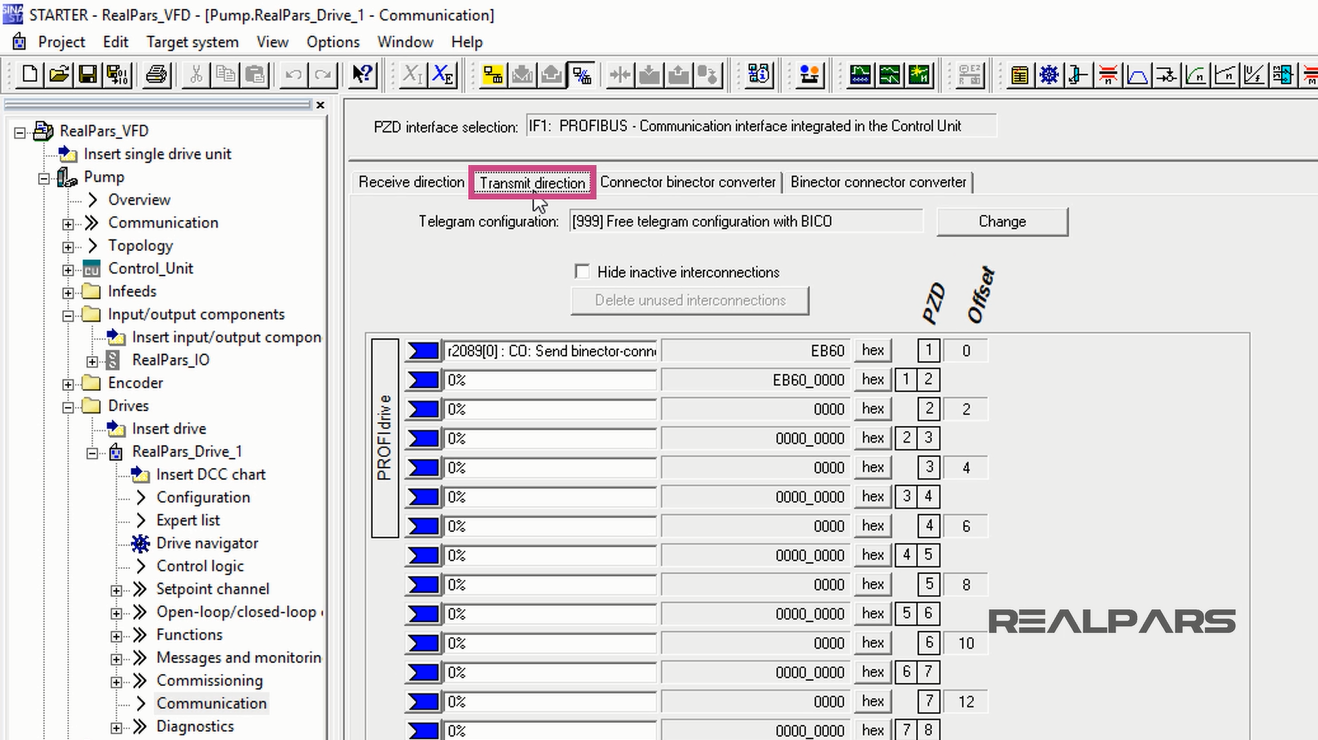This screenshot has width=1318, height=740.
Task: Open a project via the folder icon
Action: point(59,75)
